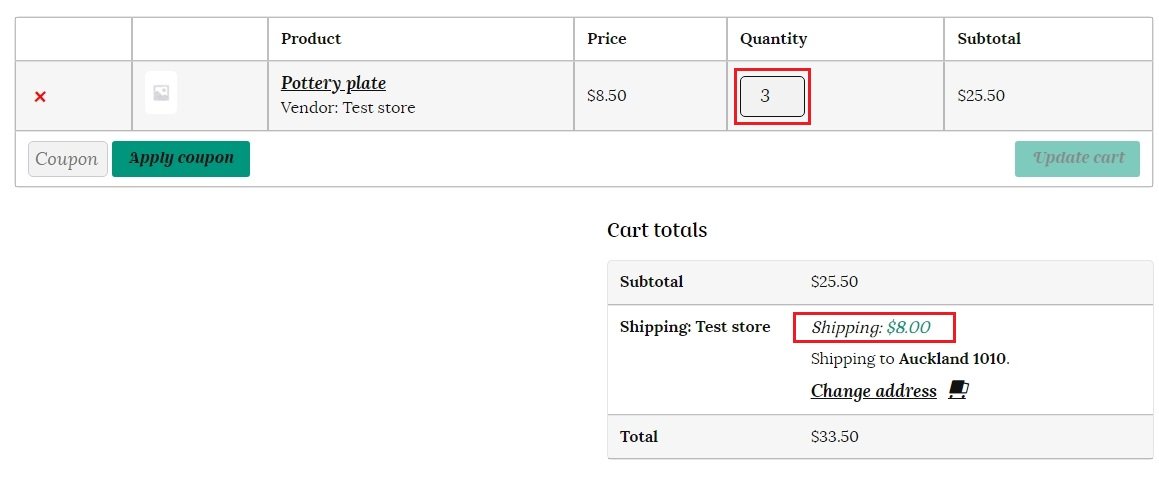Click the Vendor: Test store text
Image resolution: width=1159 pixels, height=477 pixels.
[348, 107]
